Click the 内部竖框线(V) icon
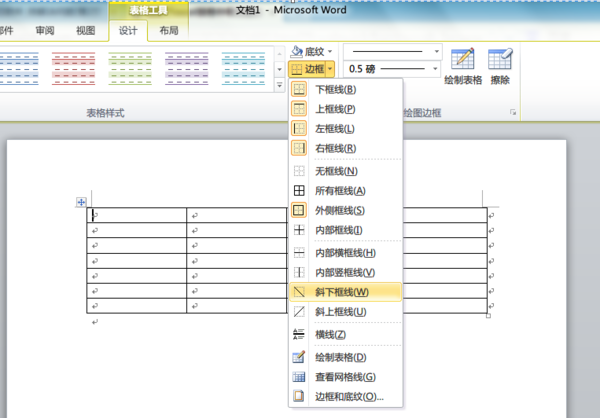 tap(299, 272)
